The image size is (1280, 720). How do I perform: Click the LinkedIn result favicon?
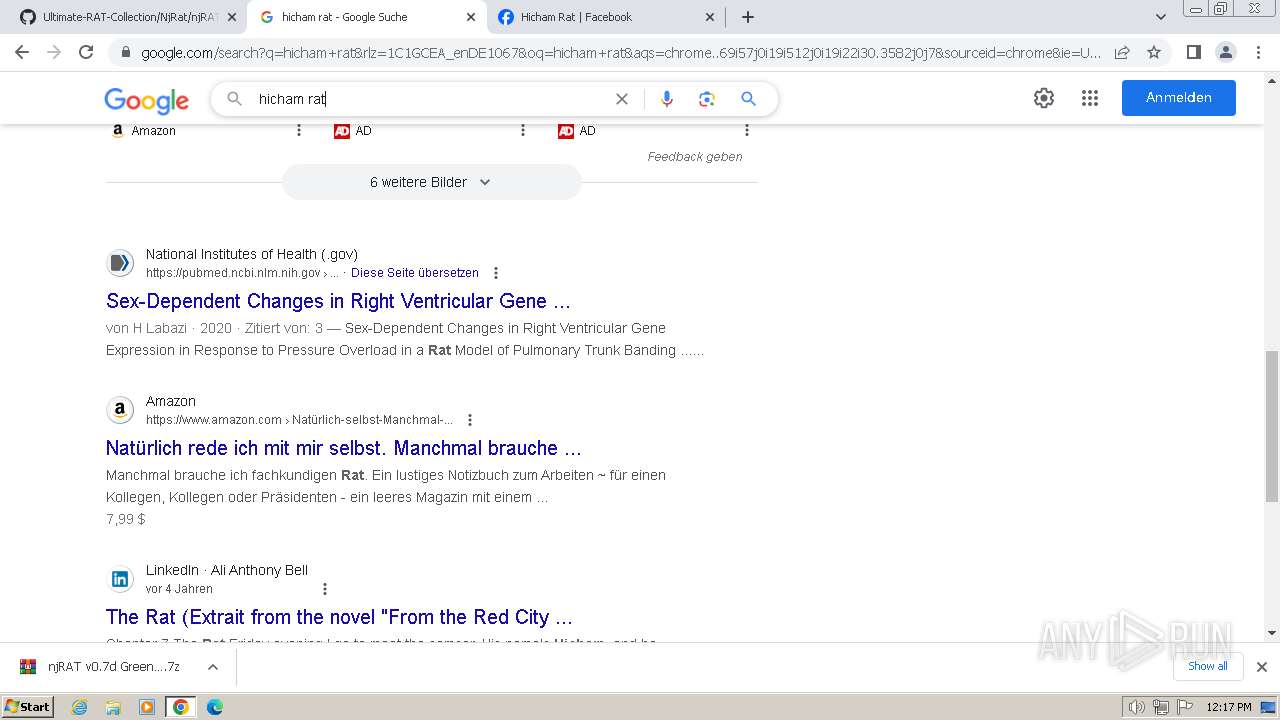coord(120,579)
